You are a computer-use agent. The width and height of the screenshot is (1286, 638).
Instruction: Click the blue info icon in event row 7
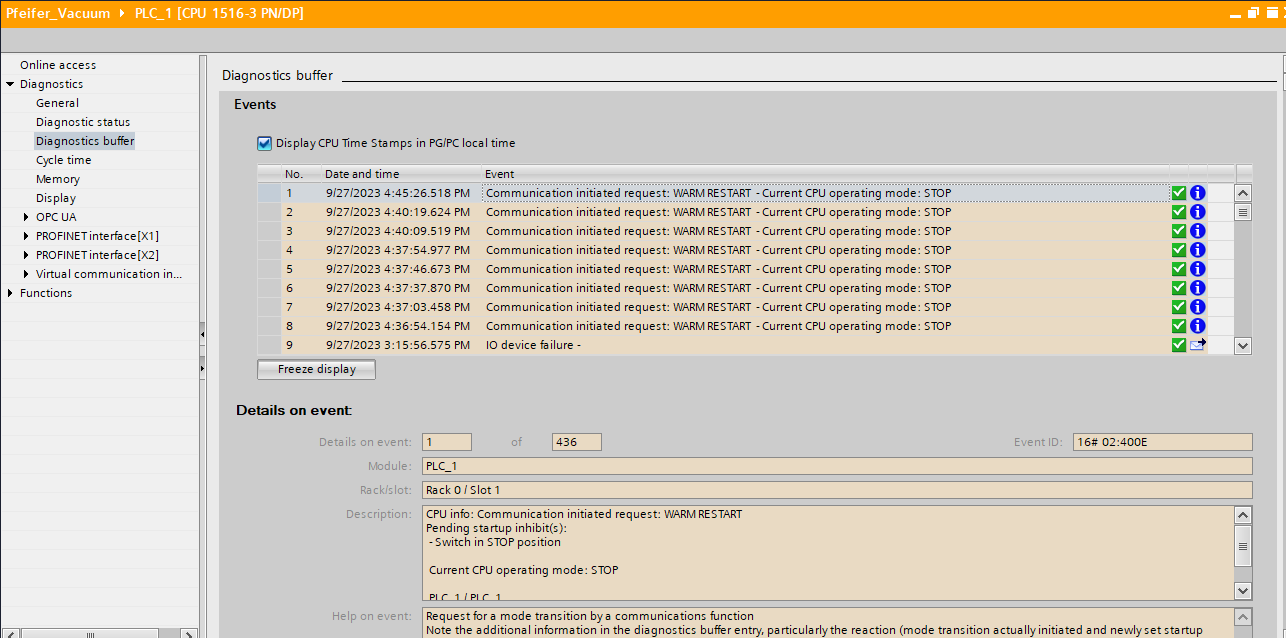[x=1197, y=307]
